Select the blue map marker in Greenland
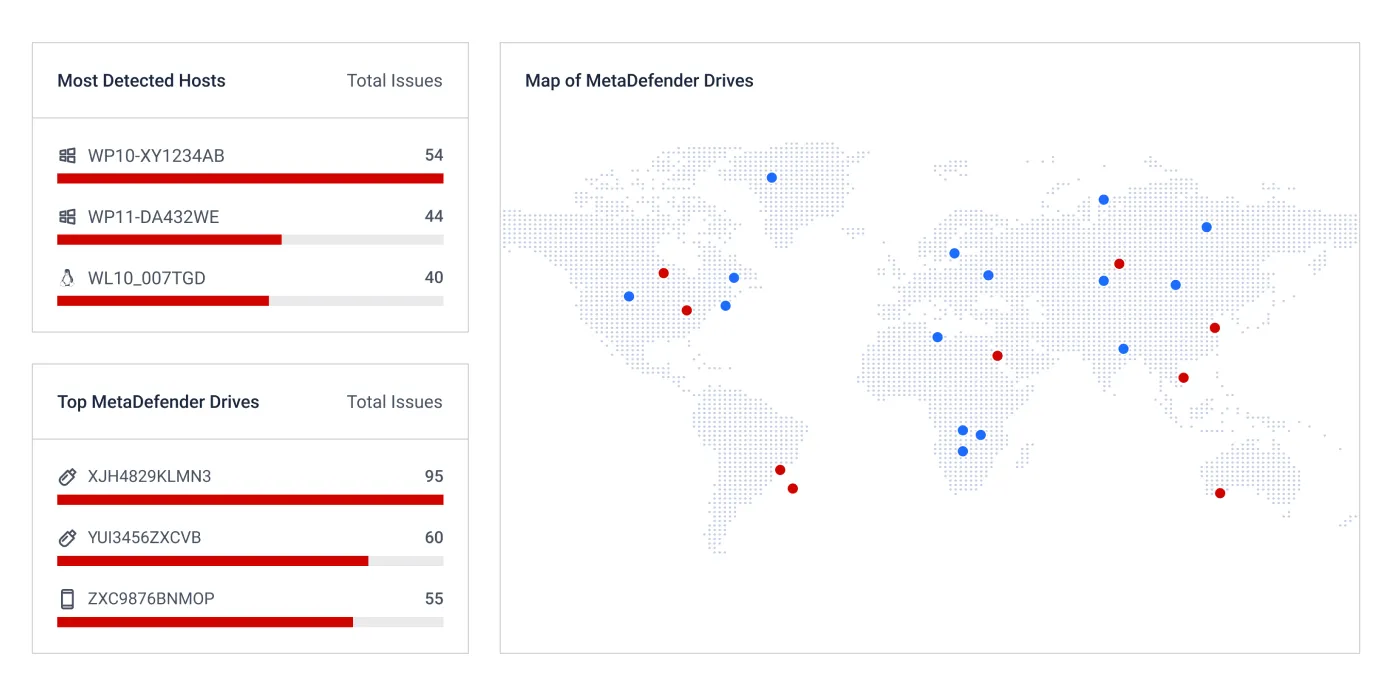This screenshot has height=696, width=1392. click(x=772, y=178)
